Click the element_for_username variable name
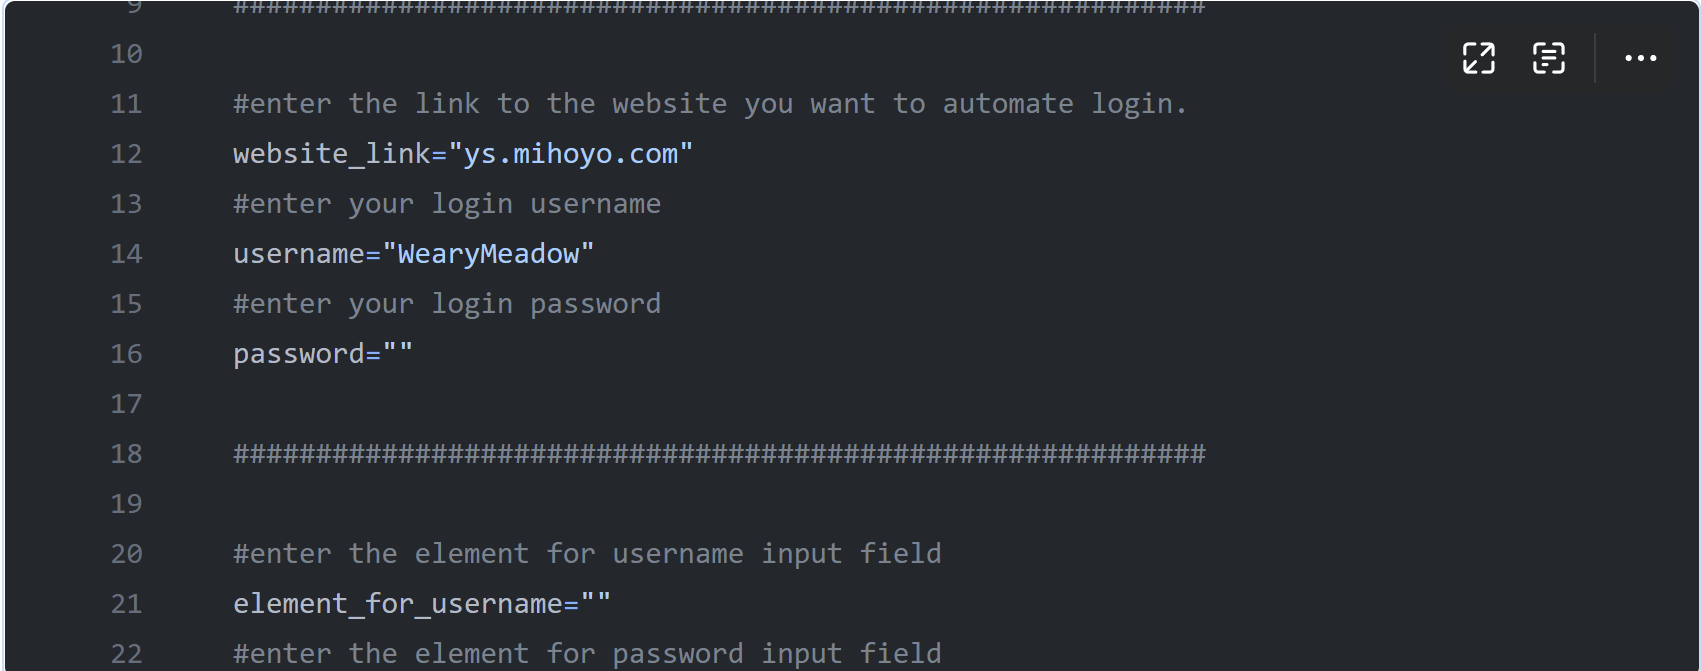Screen dimensions: 1701x671 (x=398, y=604)
